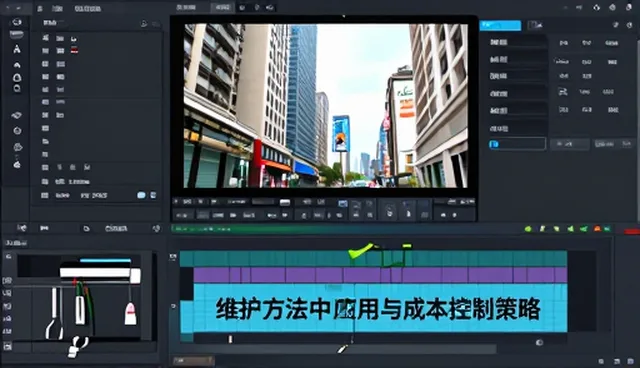Click the small white marker below the title clip
Viewport: 640px width, 368px height.
pyautogui.click(x=230, y=339)
